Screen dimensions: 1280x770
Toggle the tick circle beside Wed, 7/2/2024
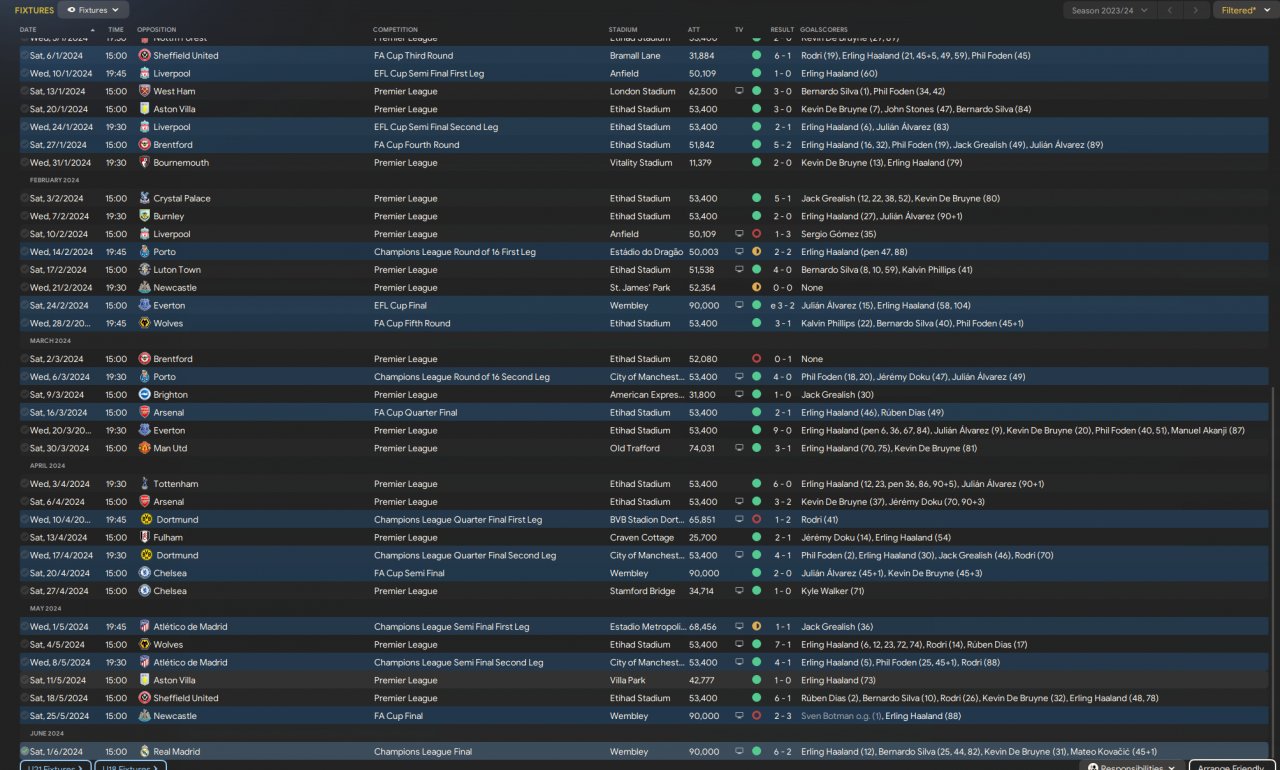[25, 216]
